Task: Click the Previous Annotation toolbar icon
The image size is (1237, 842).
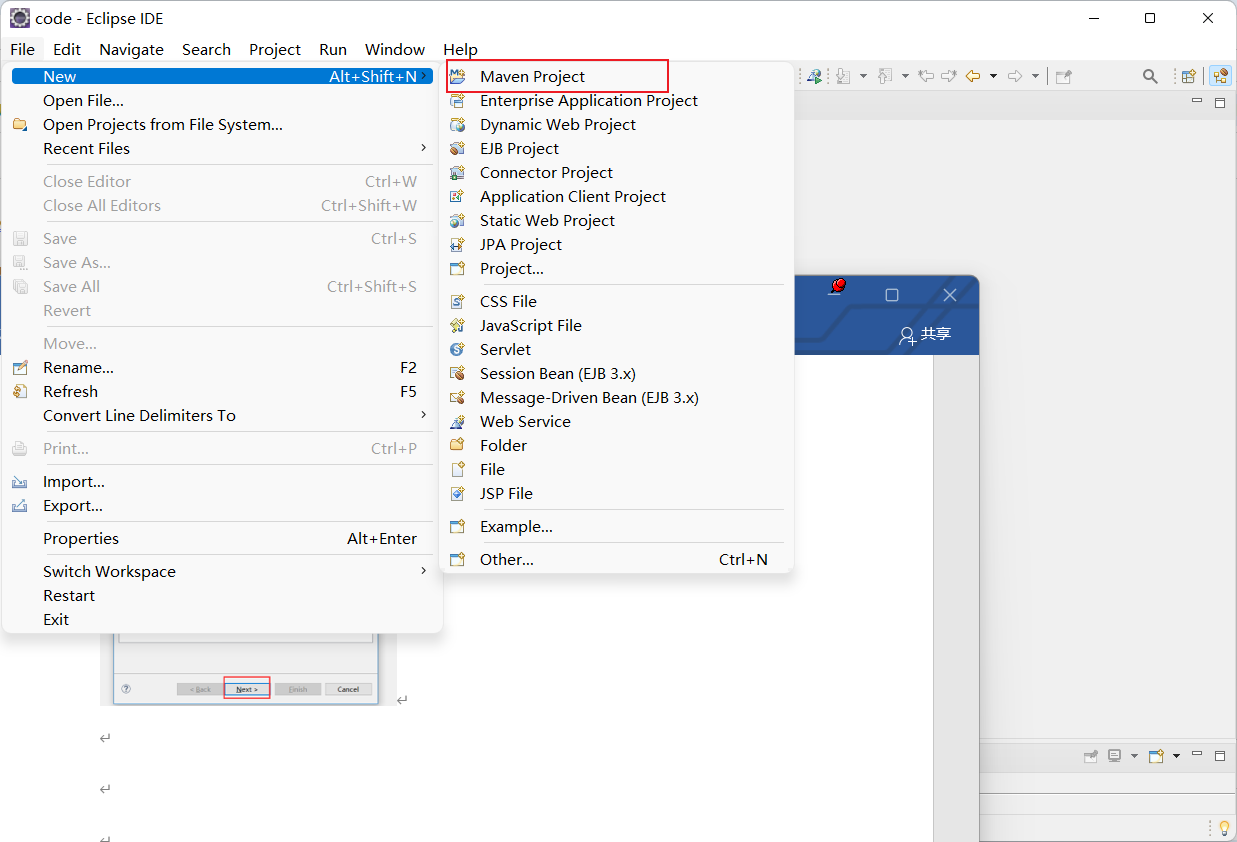Action: click(885, 76)
